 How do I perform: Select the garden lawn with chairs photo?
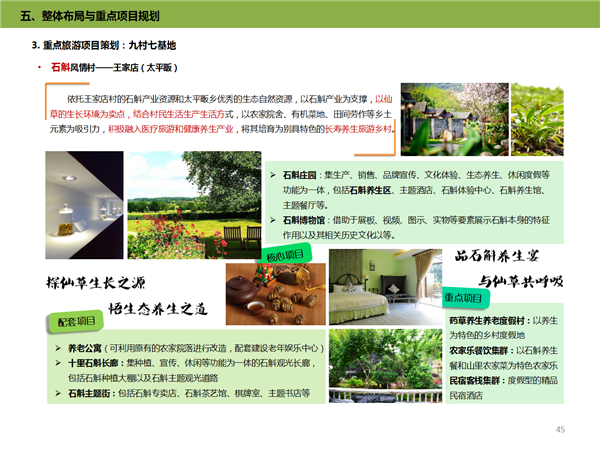[x=195, y=206]
